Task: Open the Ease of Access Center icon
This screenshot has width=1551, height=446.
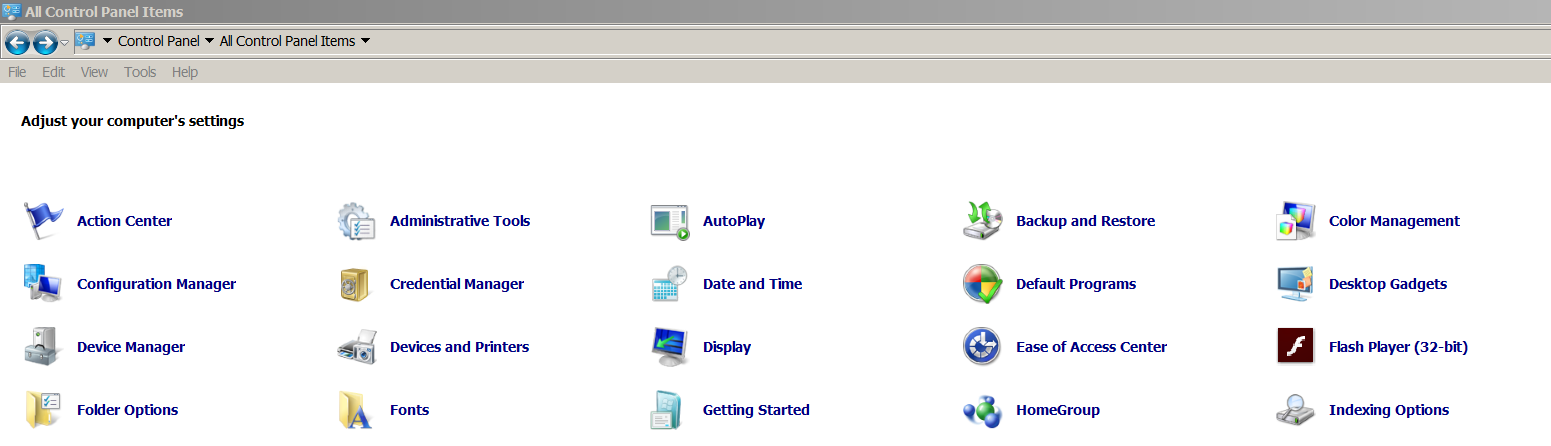Action: click(982, 347)
